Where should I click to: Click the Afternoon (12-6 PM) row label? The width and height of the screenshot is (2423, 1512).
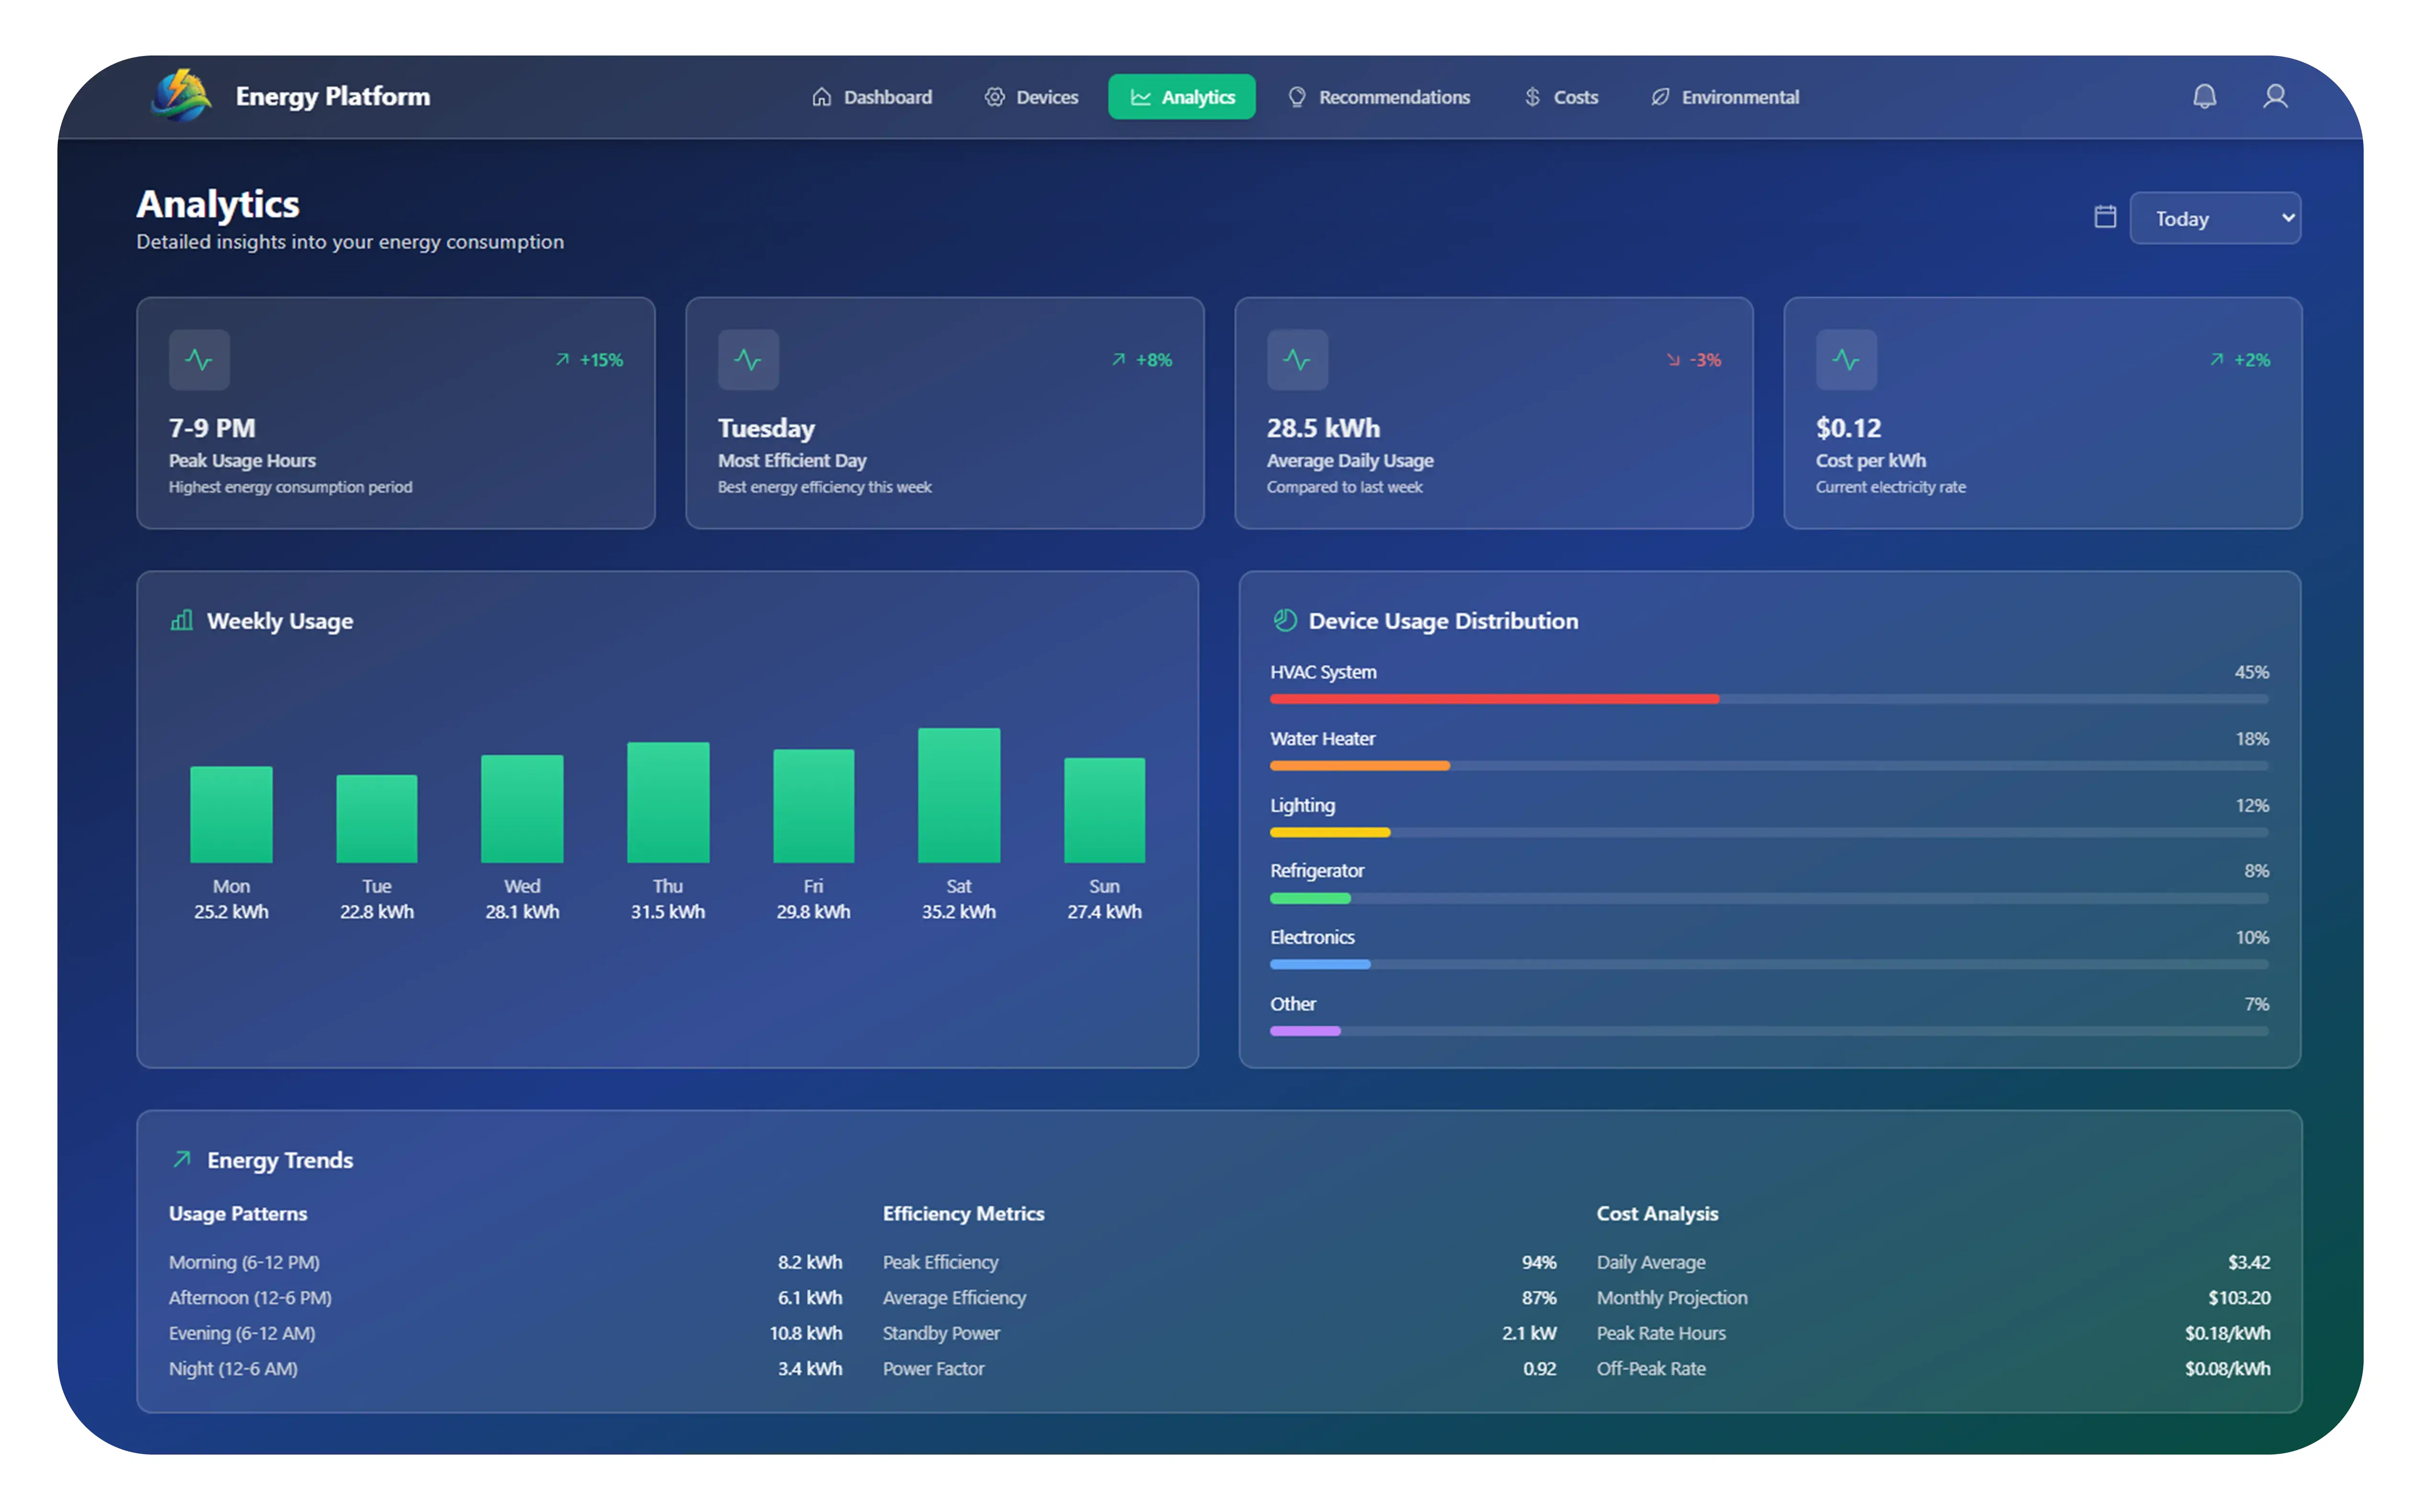click(x=250, y=1297)
